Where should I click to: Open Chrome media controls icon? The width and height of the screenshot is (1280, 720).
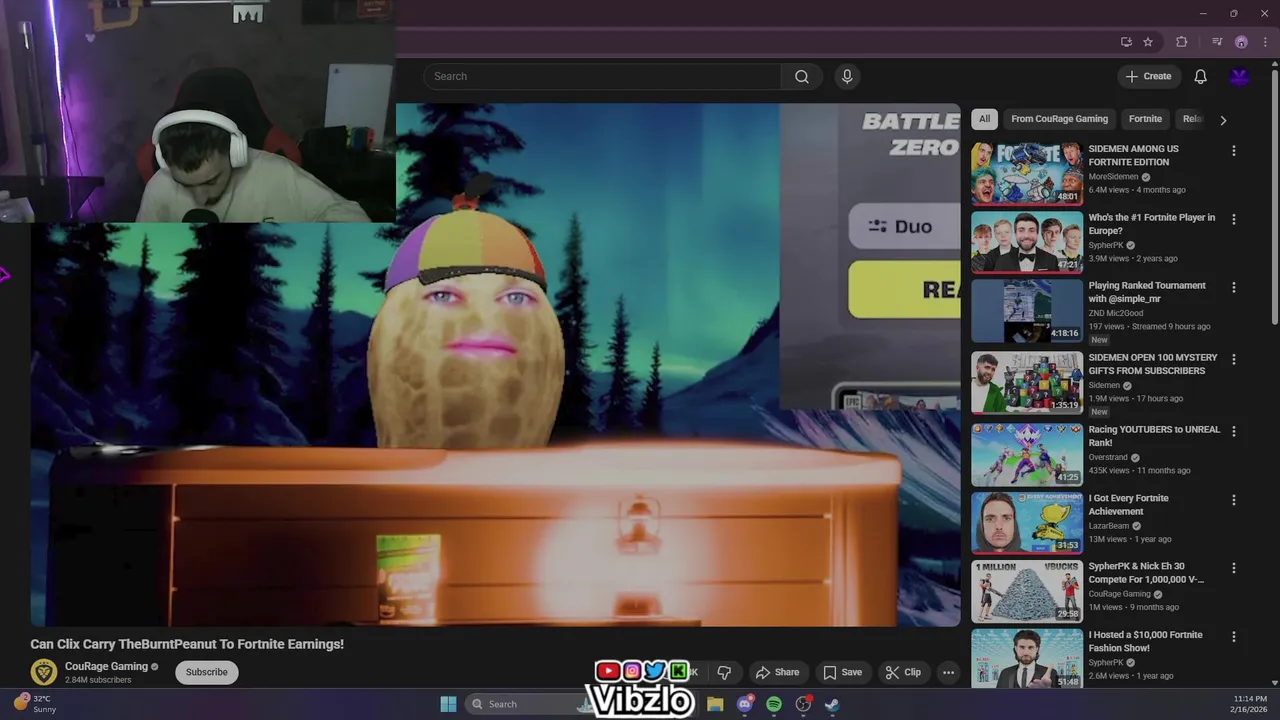coord(1217,42)
